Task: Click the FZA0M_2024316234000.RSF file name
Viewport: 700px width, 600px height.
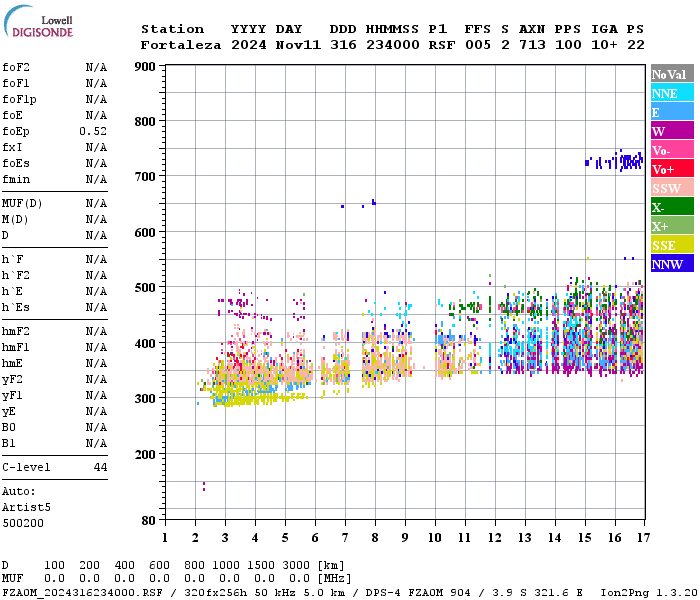Action: click(x=83, y=593)
